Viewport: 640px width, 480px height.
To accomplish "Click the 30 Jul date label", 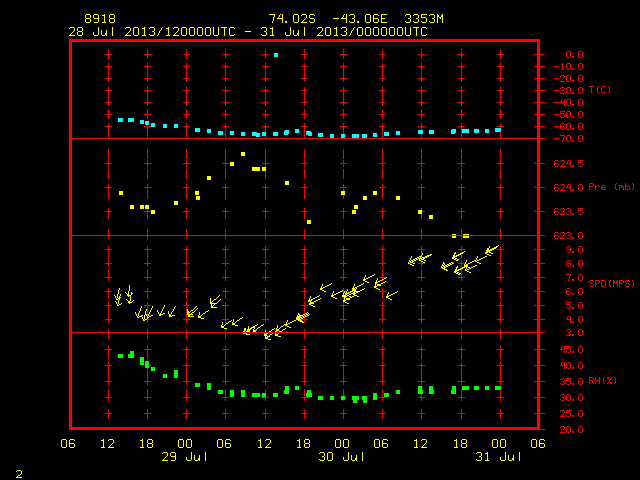I will pos(341,457).
